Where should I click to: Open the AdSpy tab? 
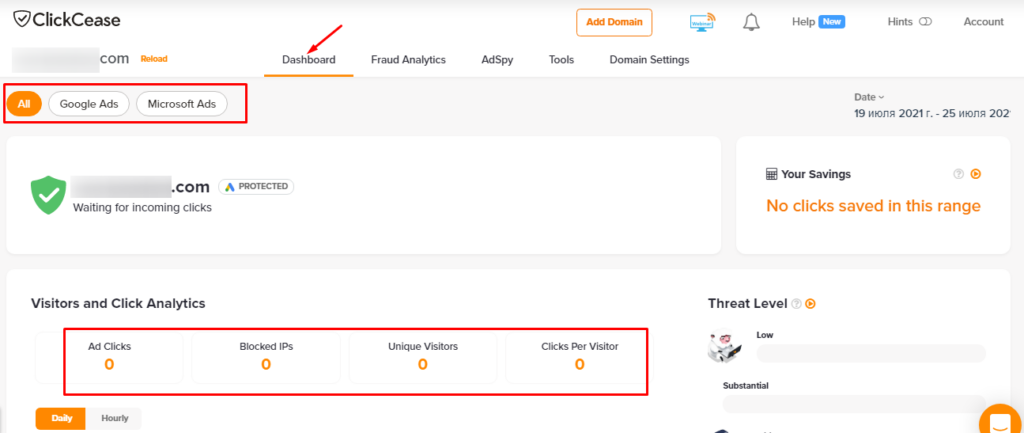[x=497, y=59]
